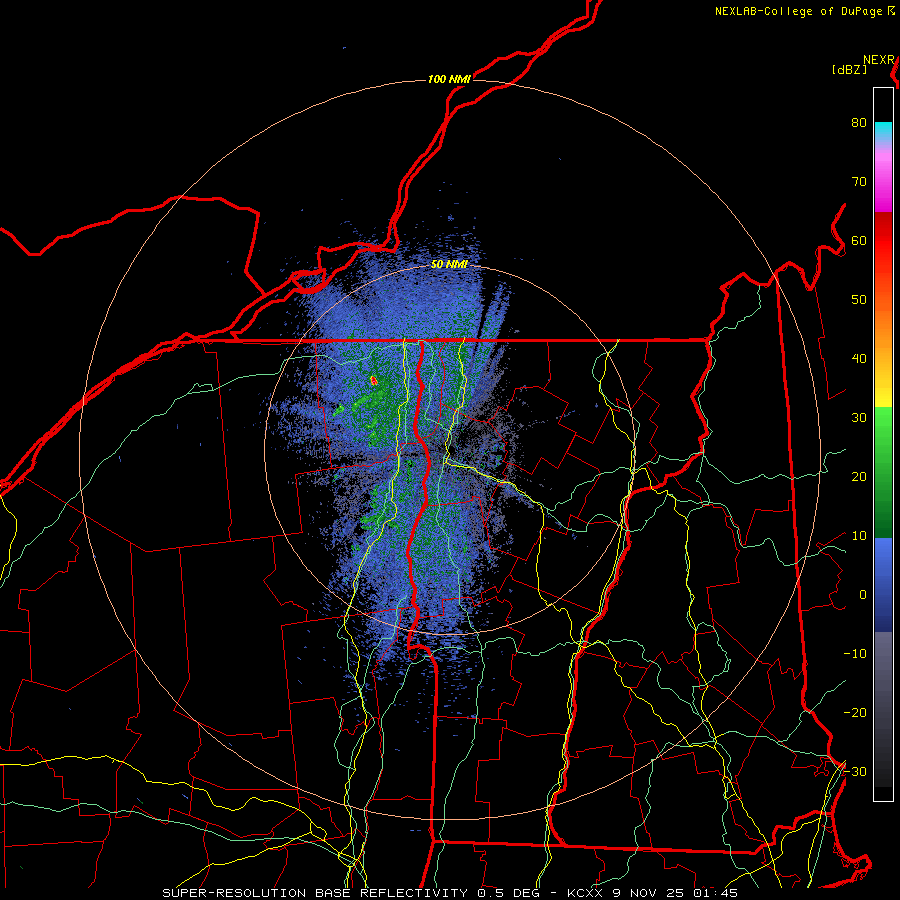Click the 70 value on dBZ scale

[x=859, y=182]
